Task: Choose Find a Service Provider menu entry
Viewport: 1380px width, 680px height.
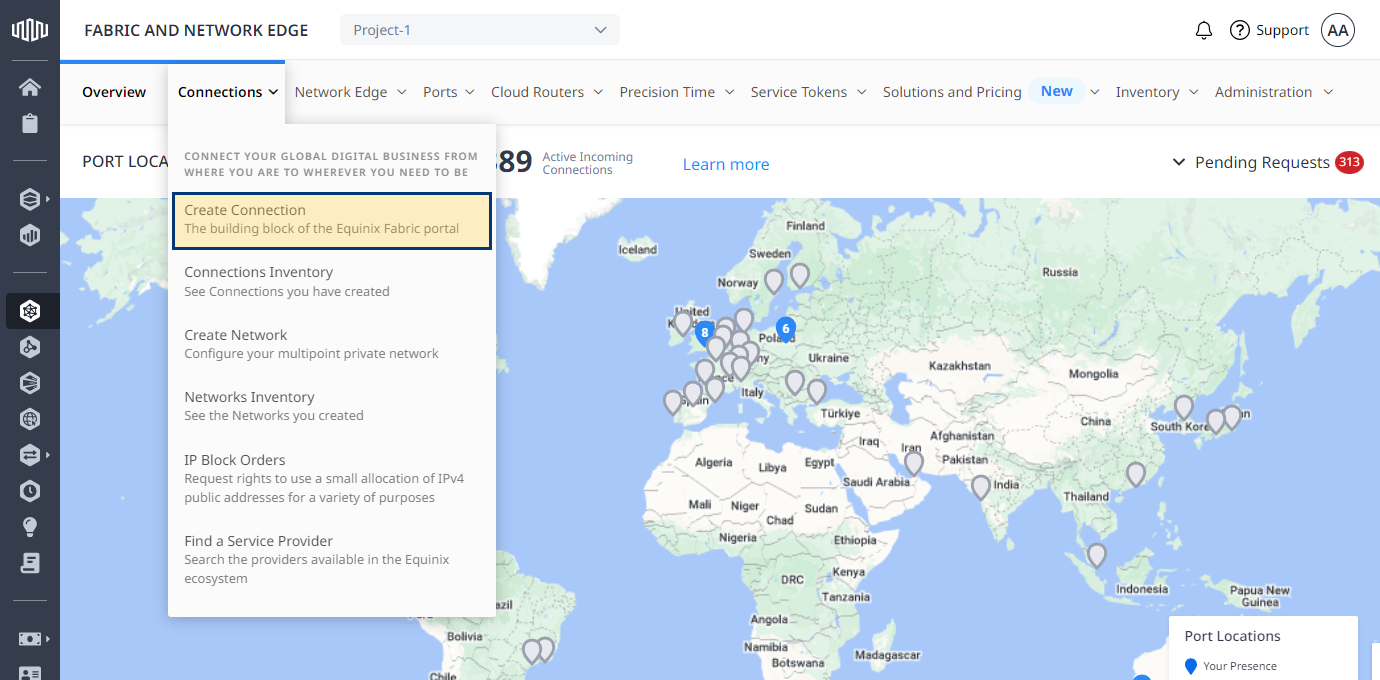Action: tap(332, 559)
